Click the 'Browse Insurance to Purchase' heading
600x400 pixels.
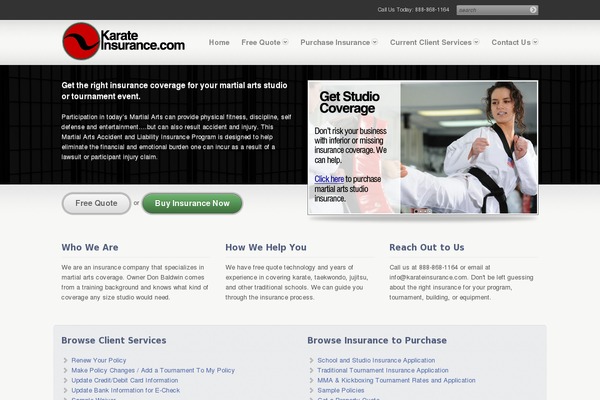pos(377,340)
